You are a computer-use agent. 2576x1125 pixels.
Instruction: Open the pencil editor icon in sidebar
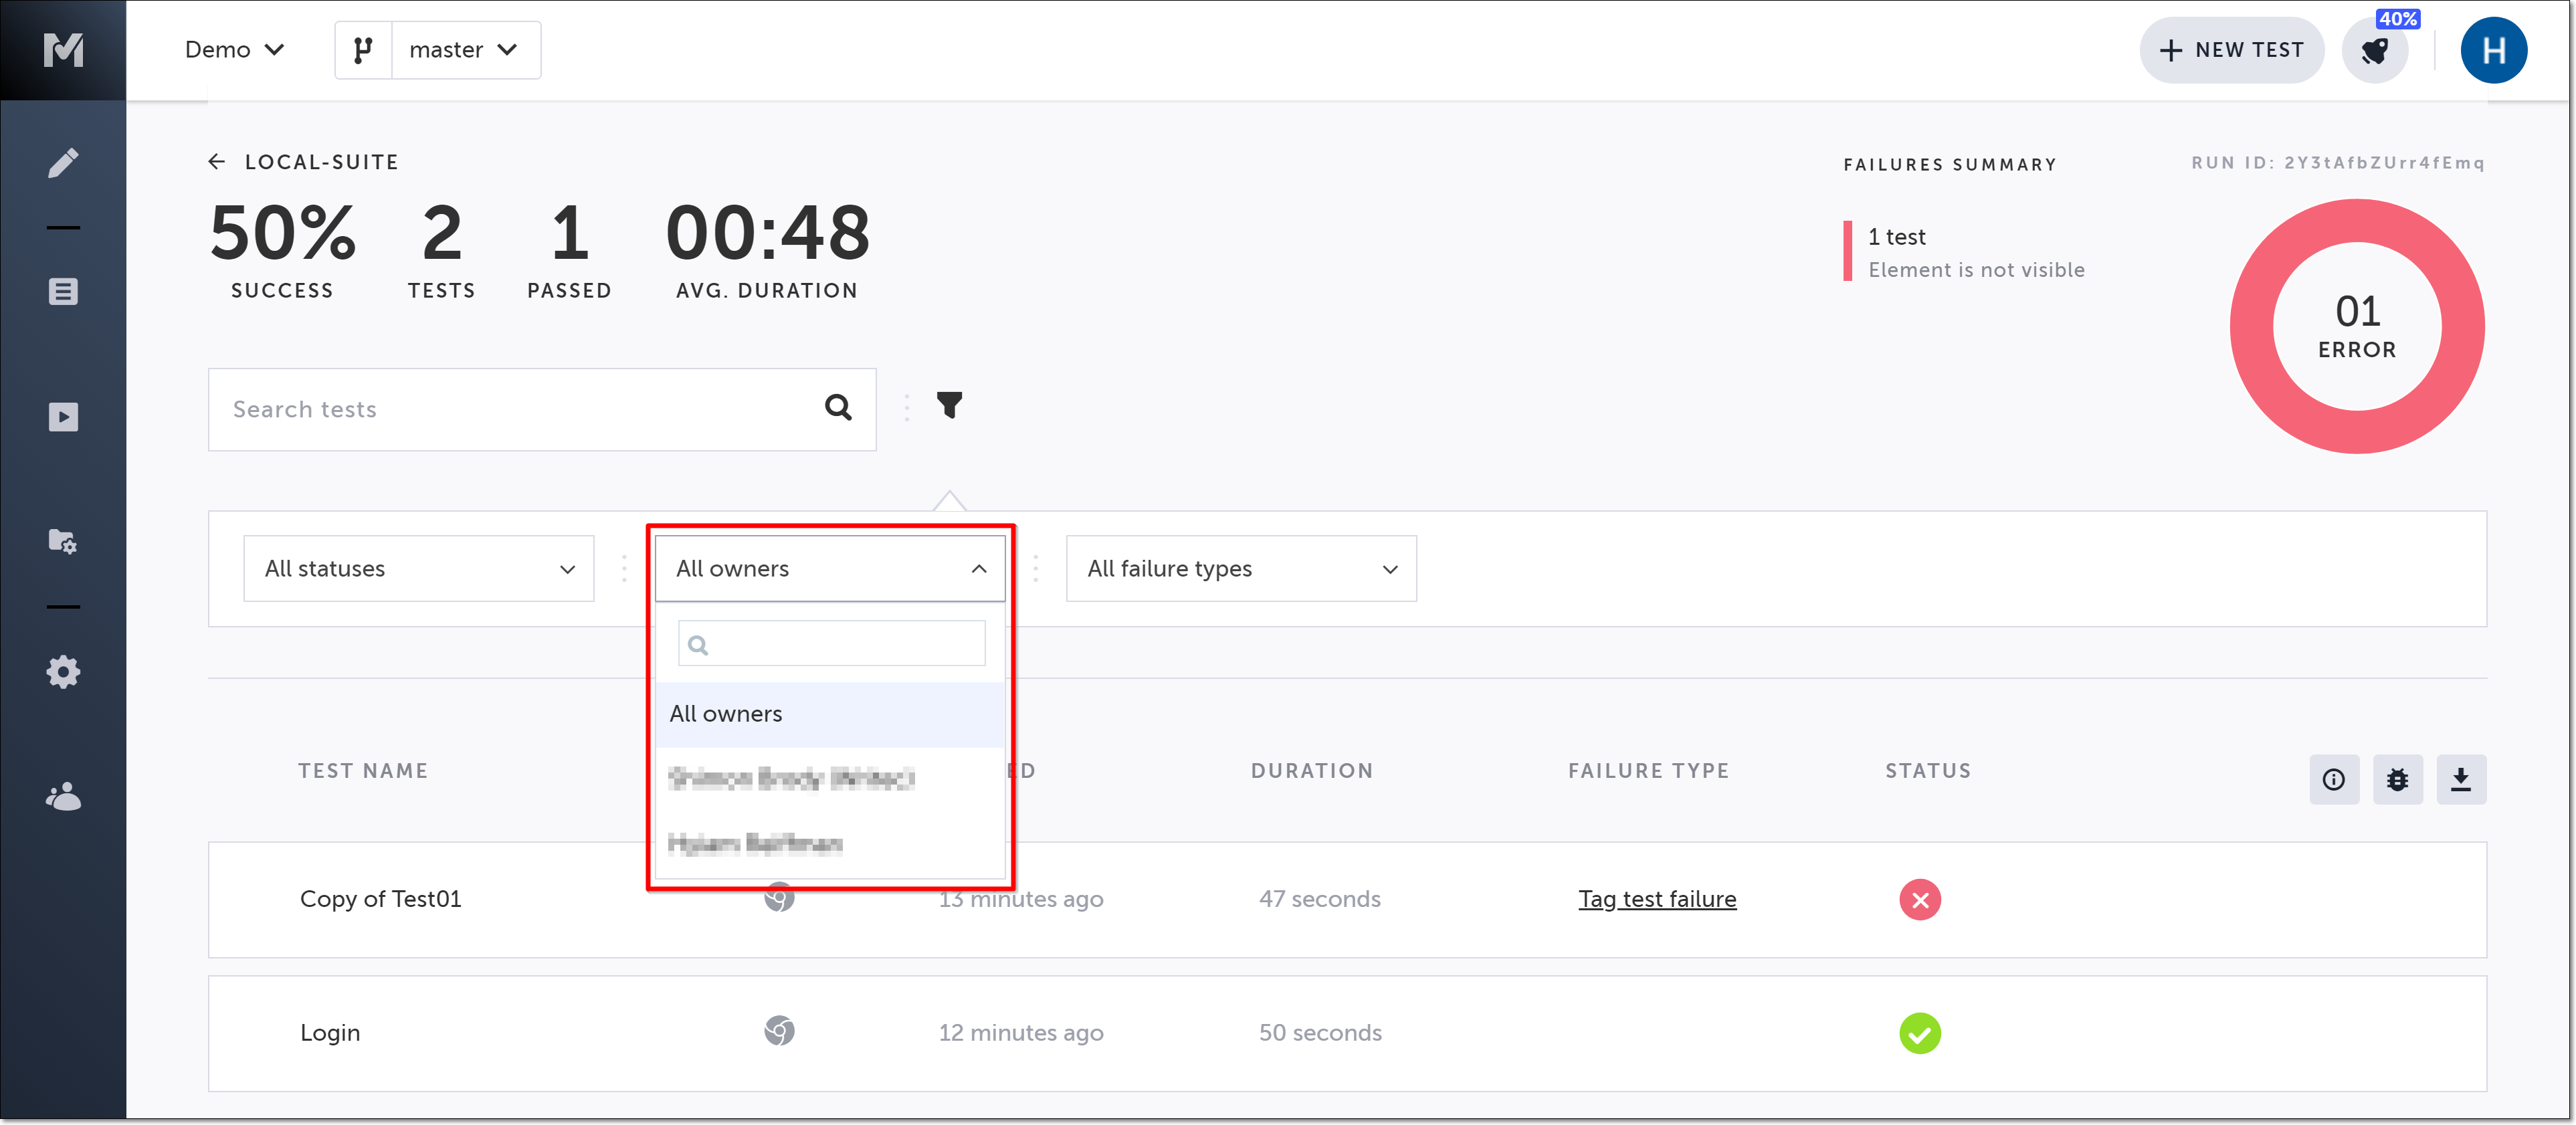click(63, 162)
